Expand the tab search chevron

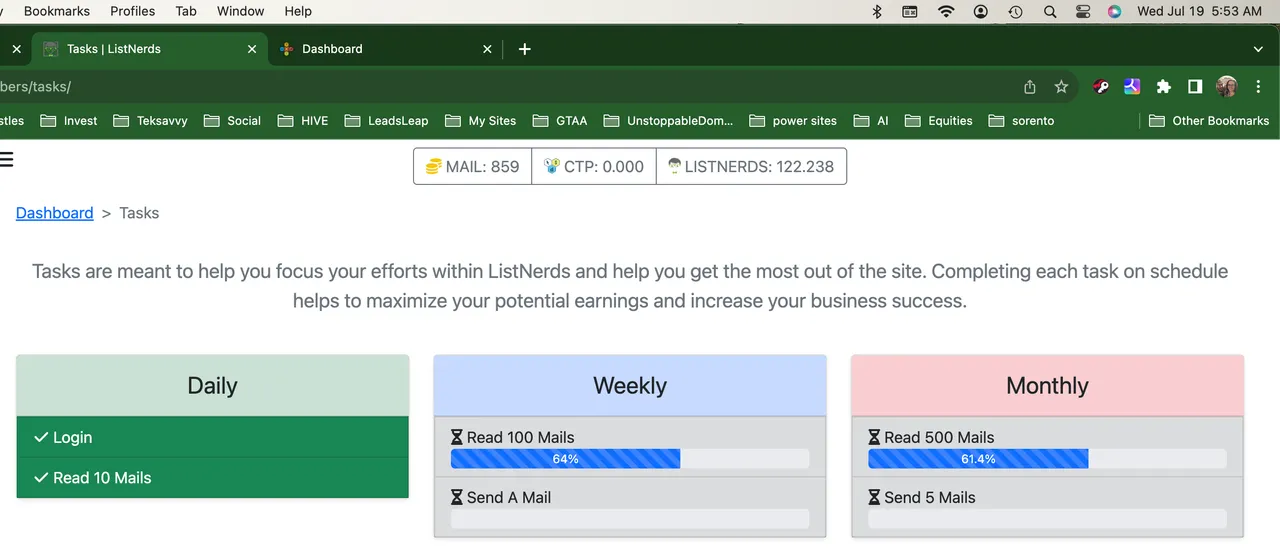[x=1258, y=49]
